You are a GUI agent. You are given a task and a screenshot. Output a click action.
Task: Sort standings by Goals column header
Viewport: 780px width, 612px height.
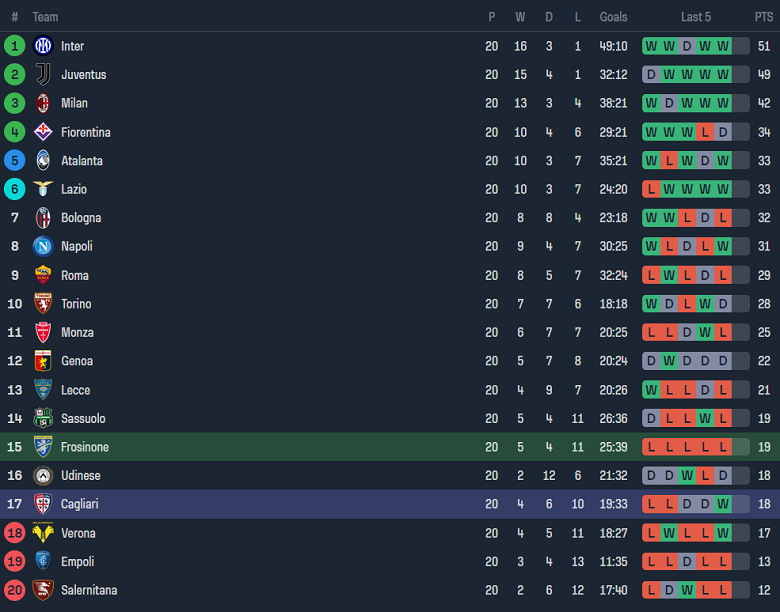click(613, 17)
